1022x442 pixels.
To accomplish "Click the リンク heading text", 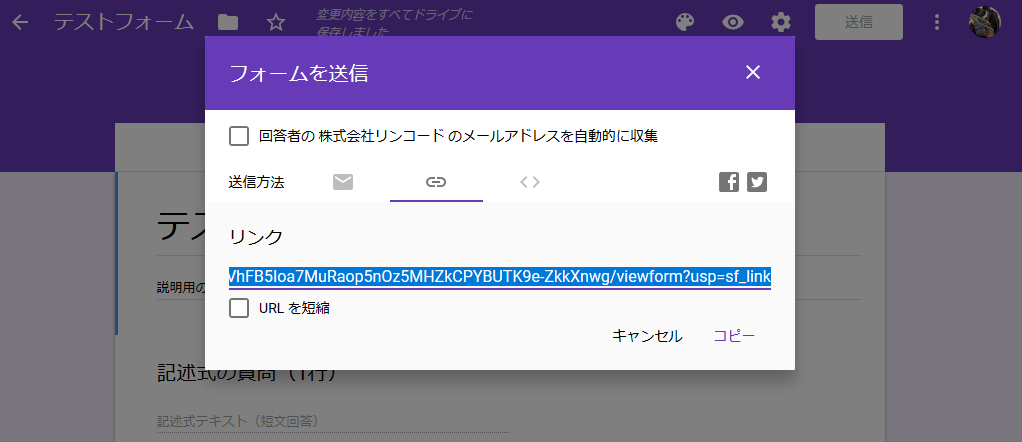I will click(256, 237).
